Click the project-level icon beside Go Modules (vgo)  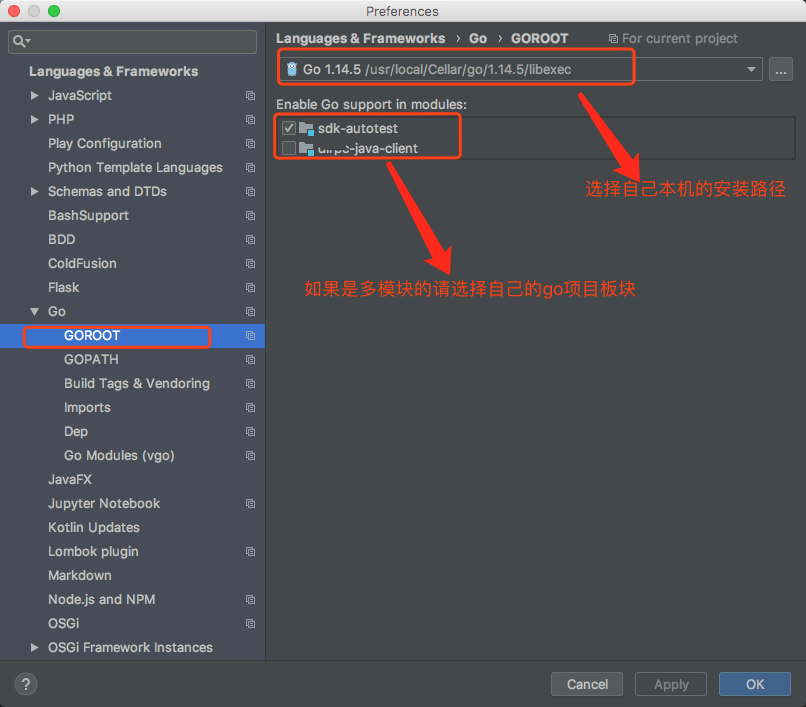(250, 456)
